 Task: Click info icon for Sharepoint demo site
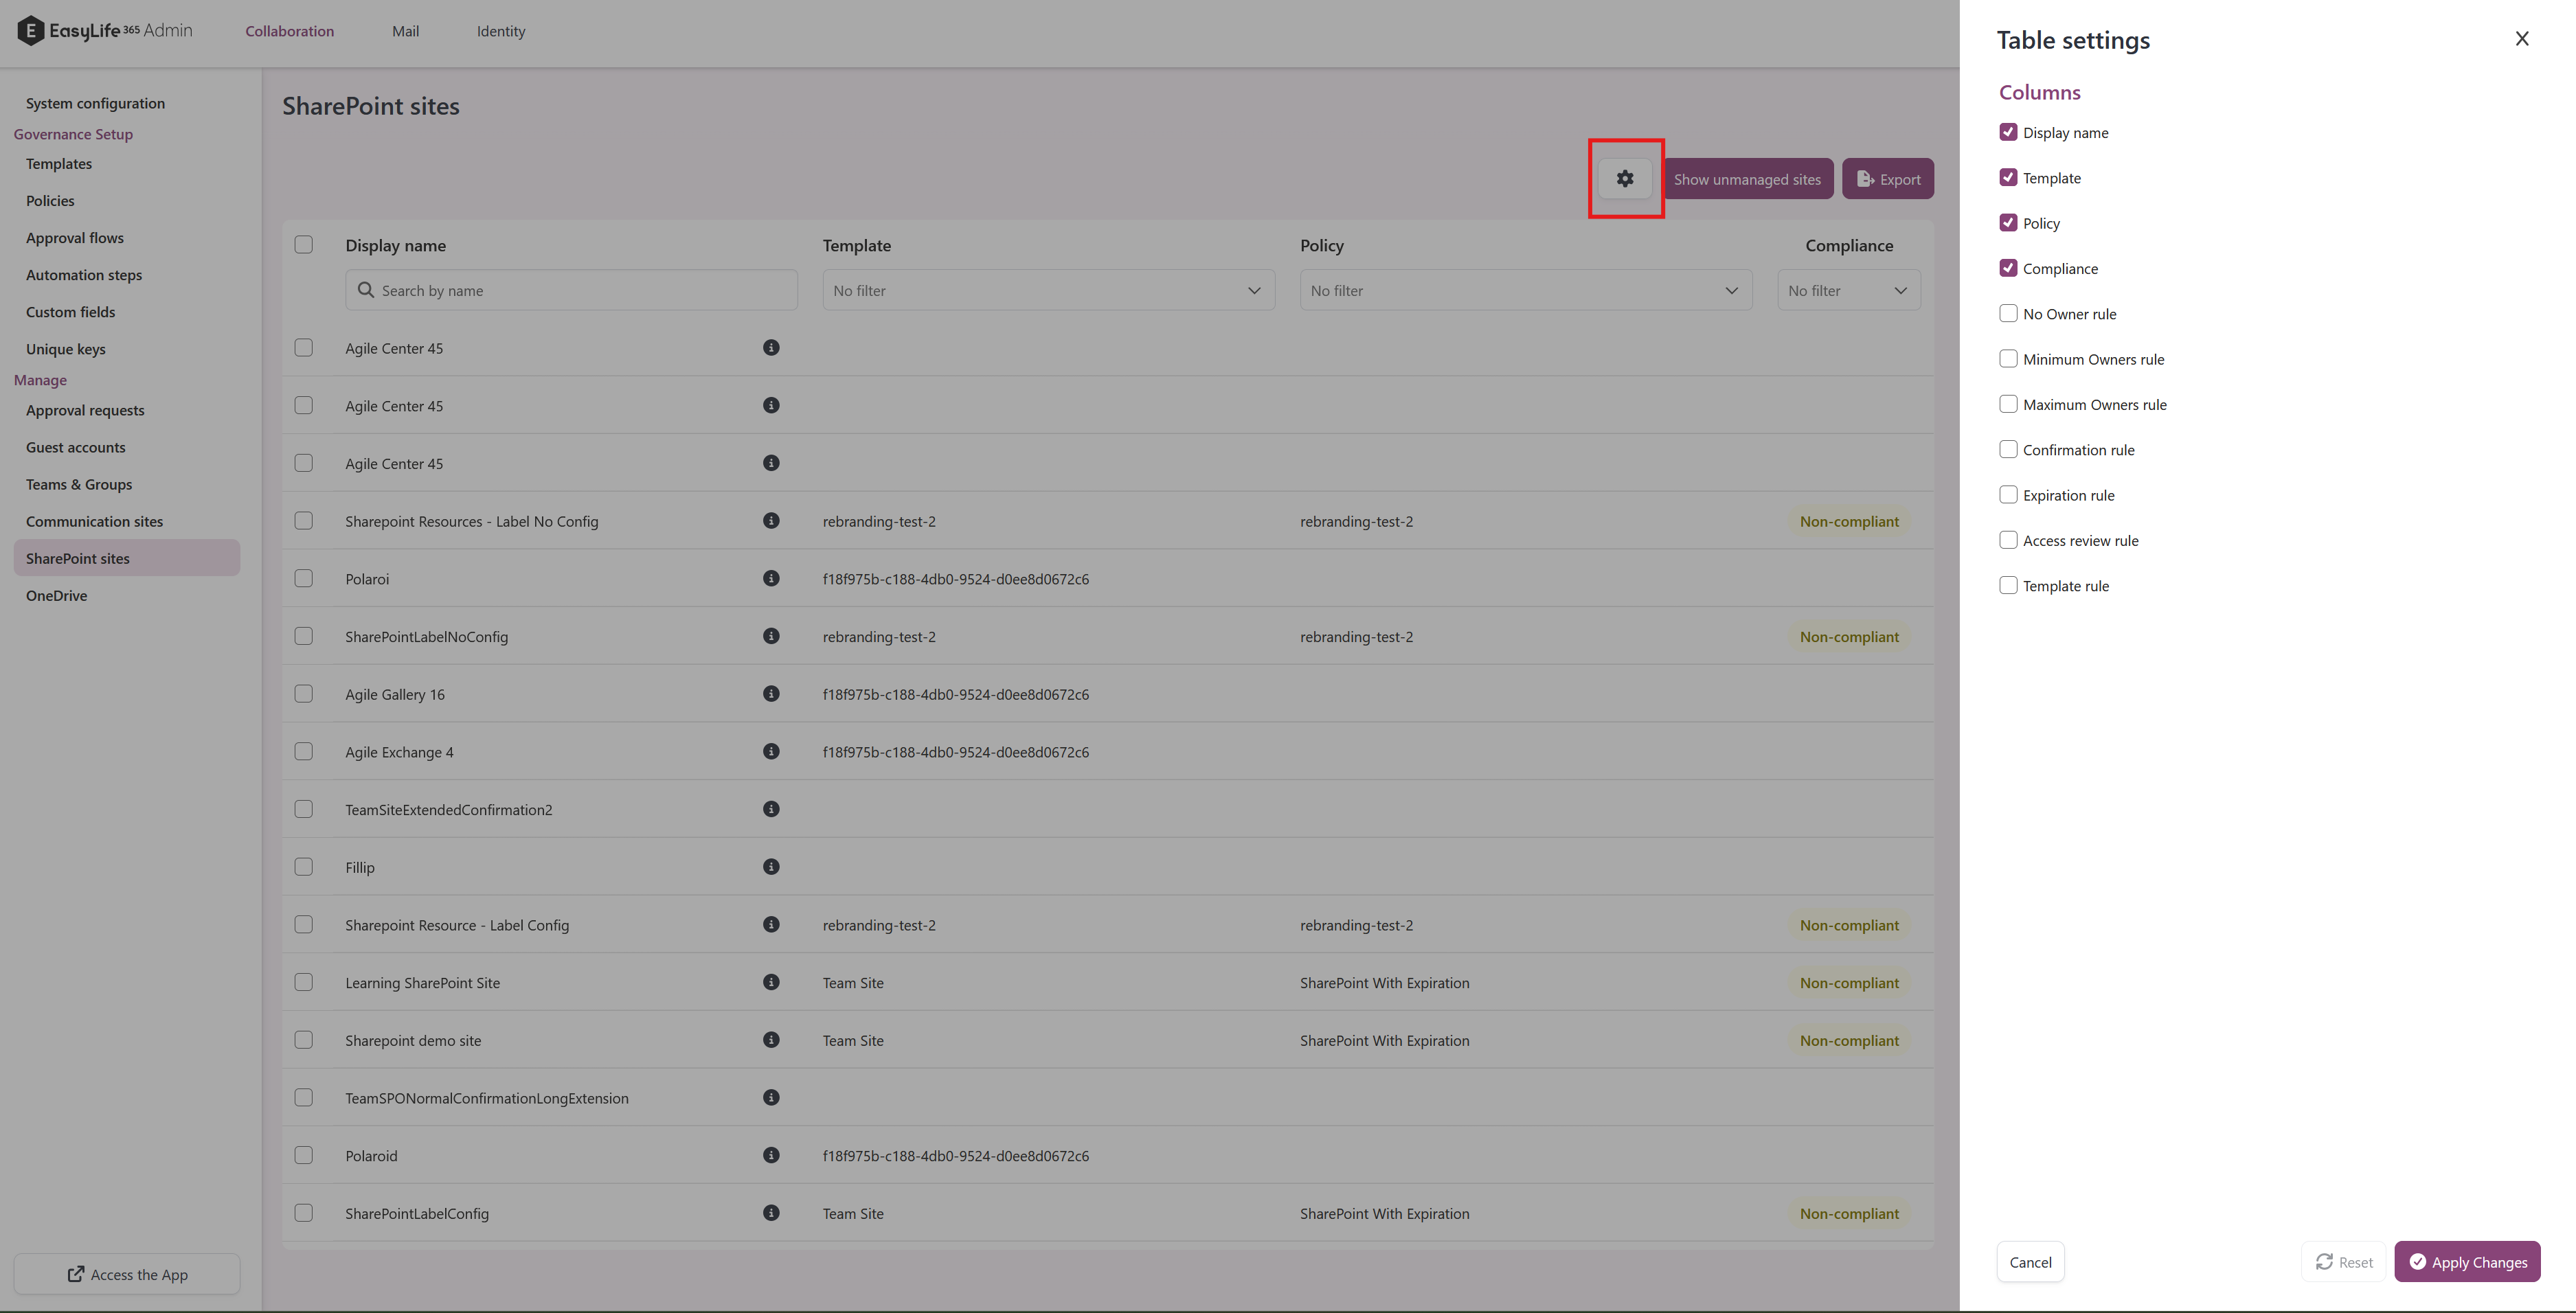click(770, 1040)
